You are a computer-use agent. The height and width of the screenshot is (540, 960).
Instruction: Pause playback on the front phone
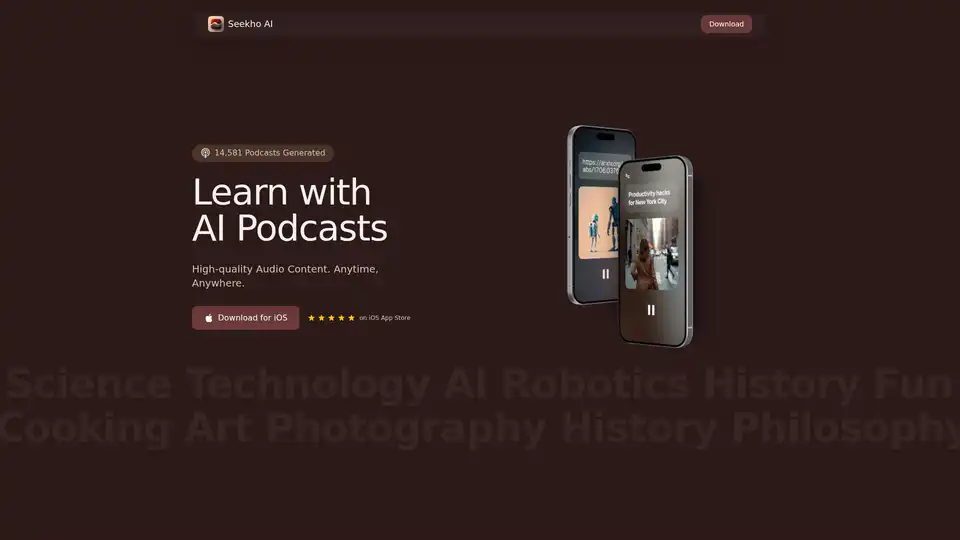coord(651,310)
